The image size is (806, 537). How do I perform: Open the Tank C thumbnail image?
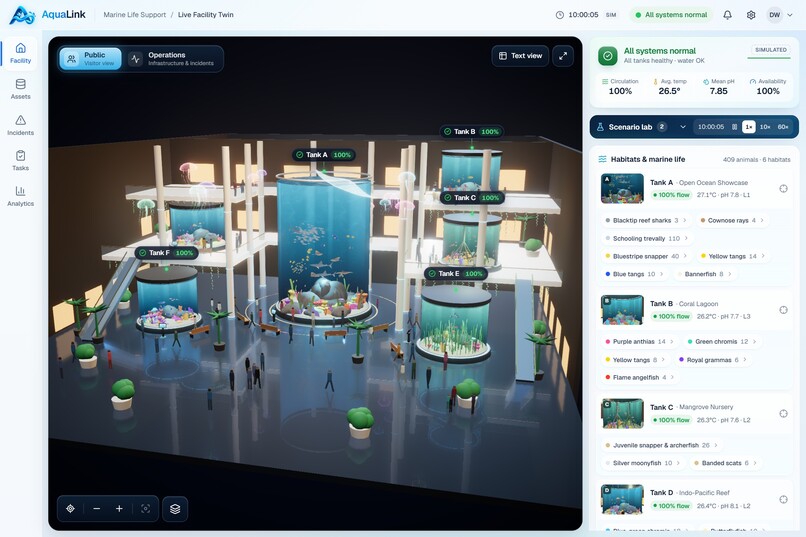[x=622, y=413]
